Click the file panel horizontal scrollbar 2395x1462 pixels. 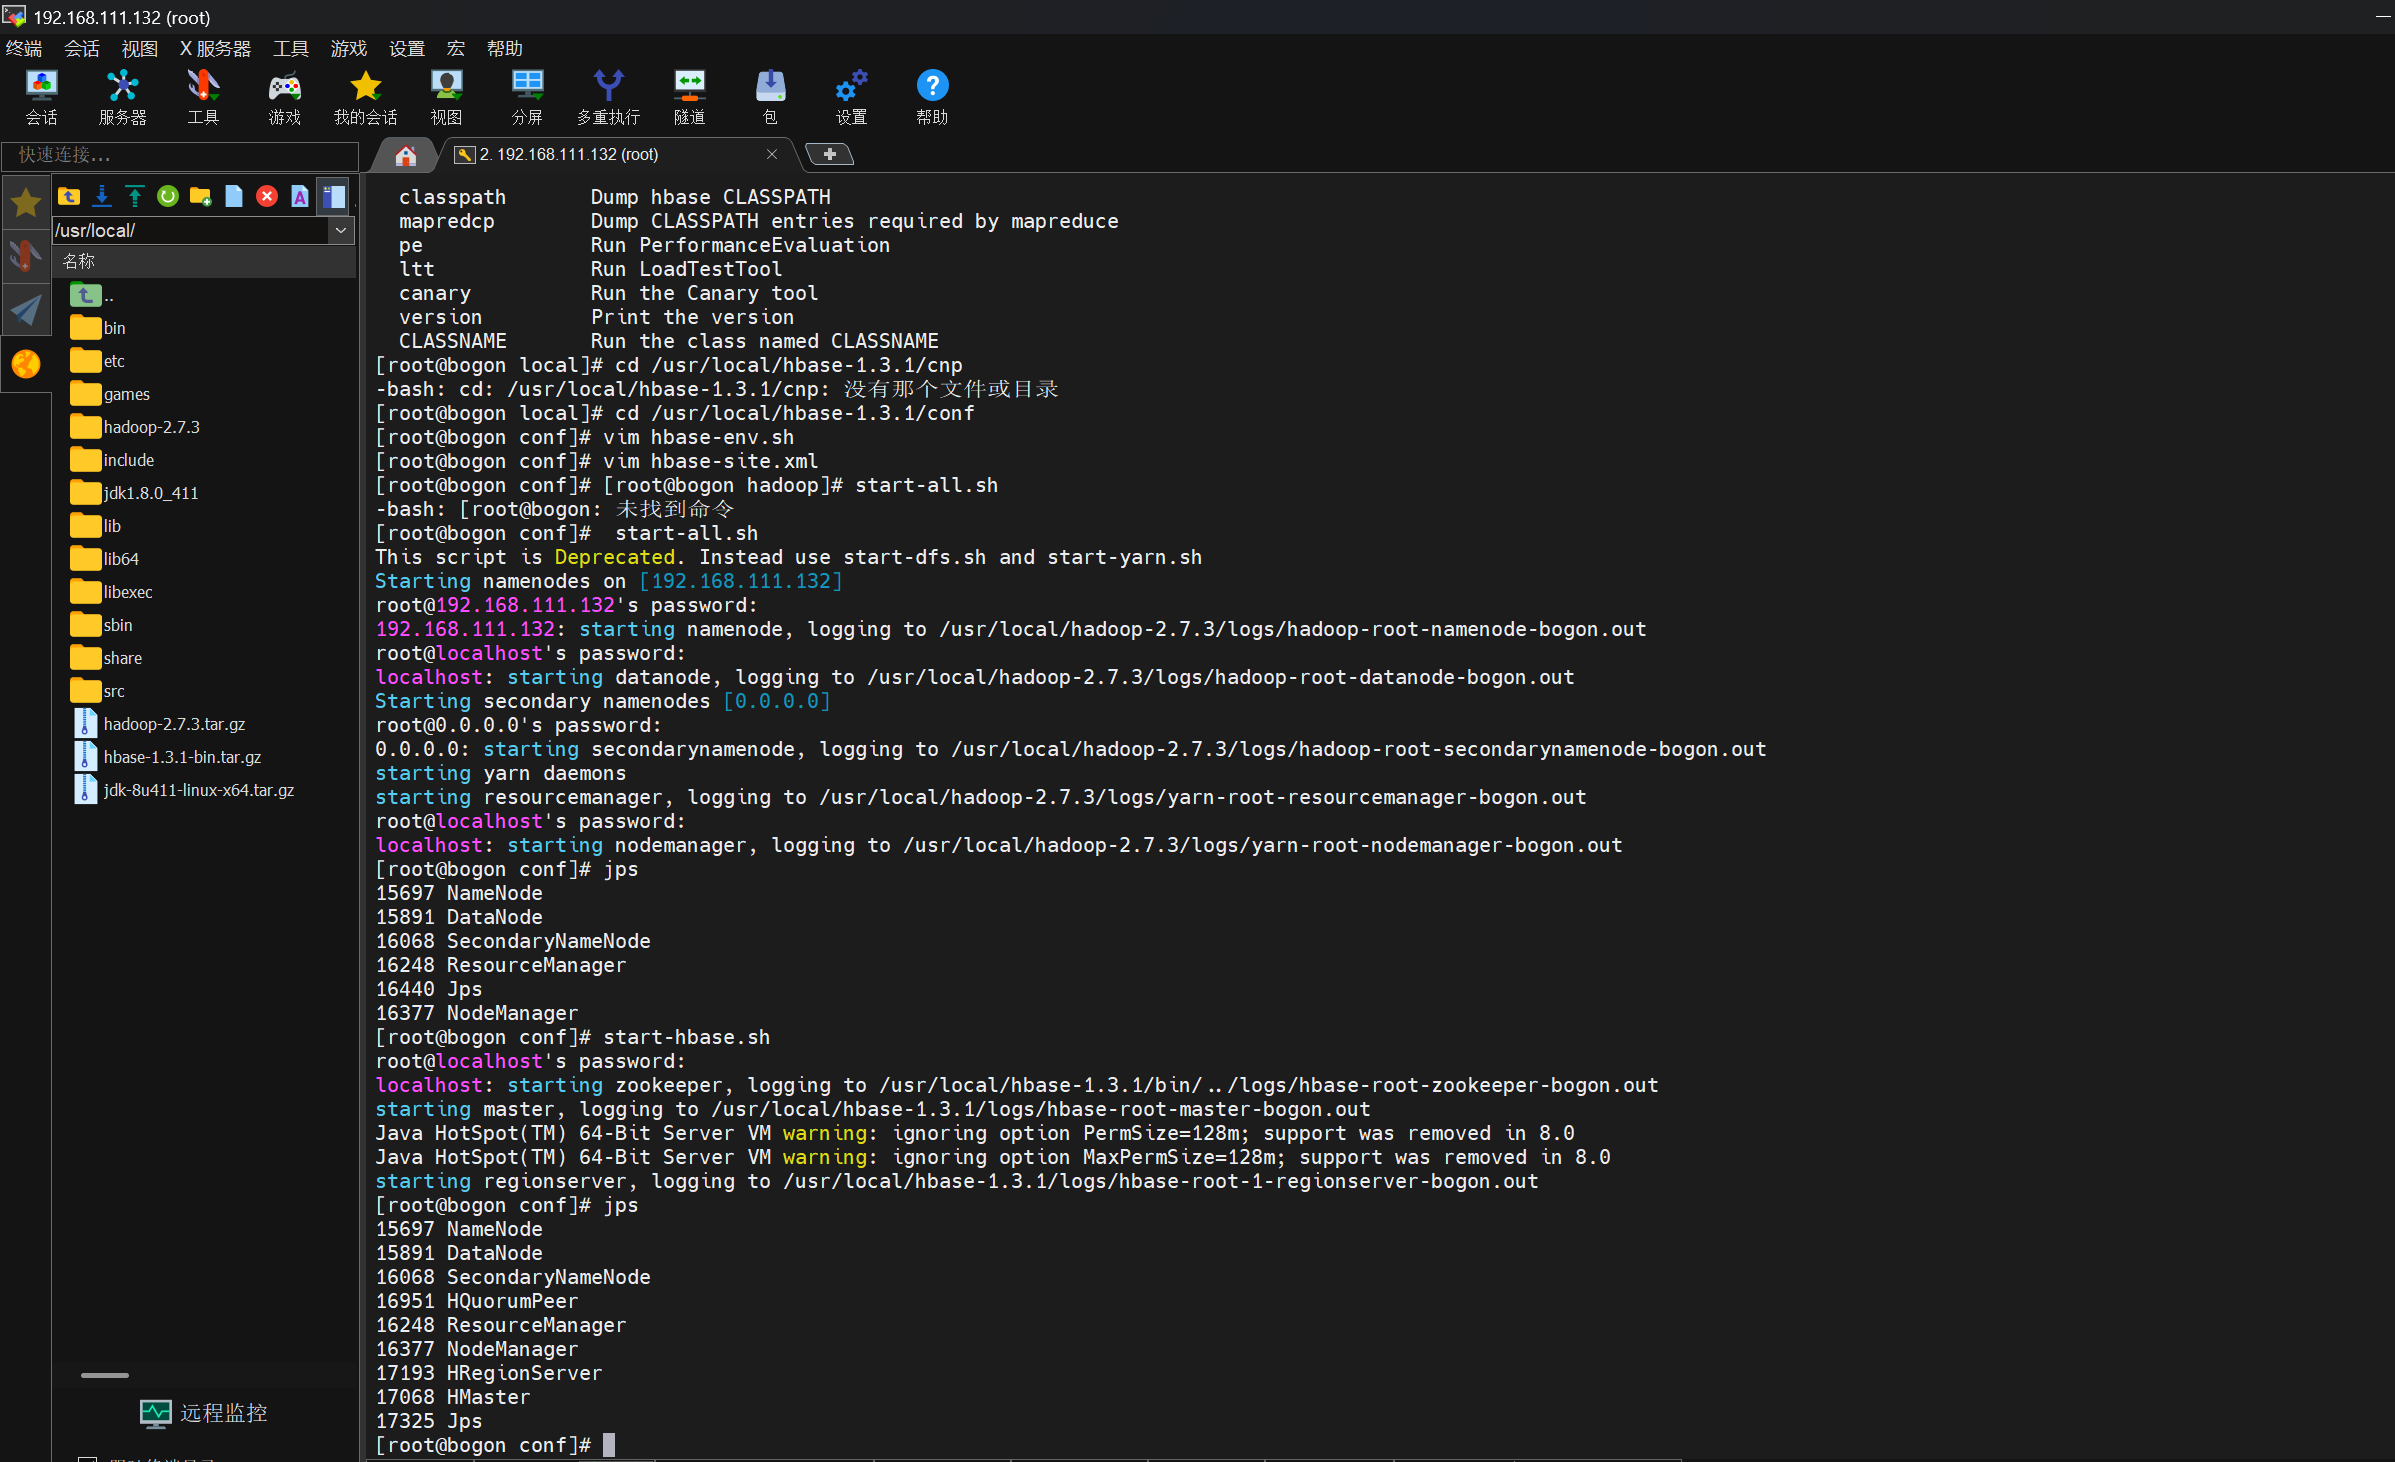(x=105, y=1375)
